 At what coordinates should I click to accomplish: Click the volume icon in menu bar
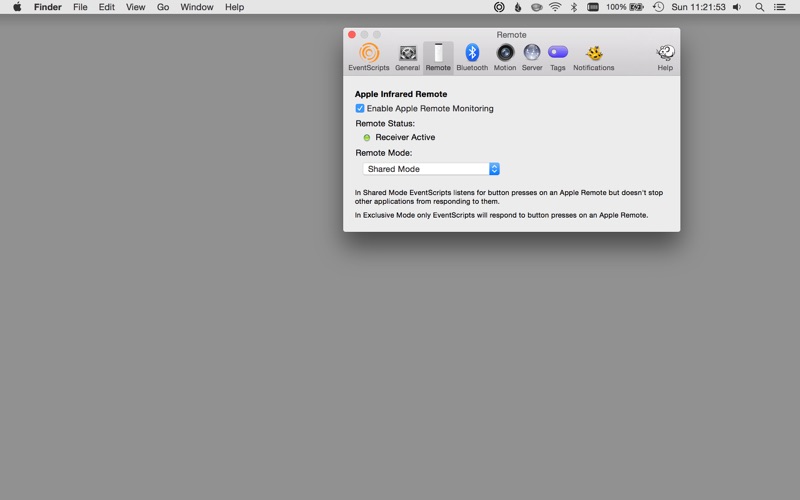737,7
